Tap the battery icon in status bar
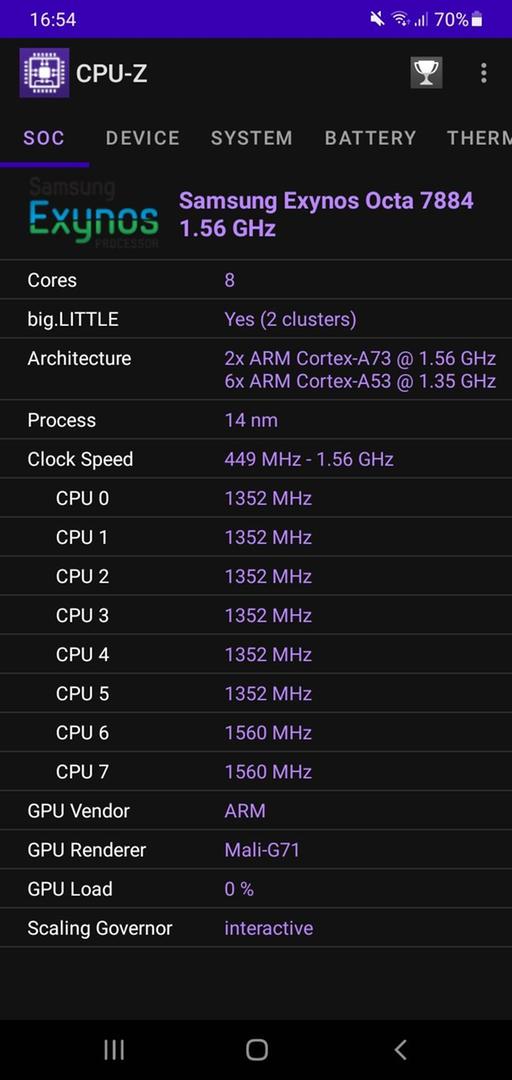This screenshot has height=1080, width=512. (x=477, y=20)
